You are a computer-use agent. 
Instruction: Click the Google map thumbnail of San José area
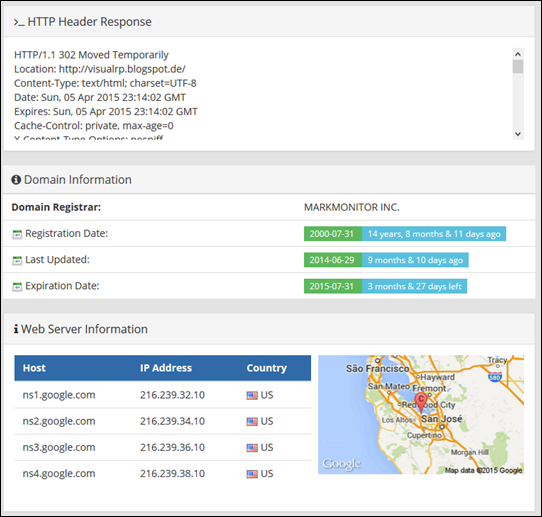pos(421,415)
